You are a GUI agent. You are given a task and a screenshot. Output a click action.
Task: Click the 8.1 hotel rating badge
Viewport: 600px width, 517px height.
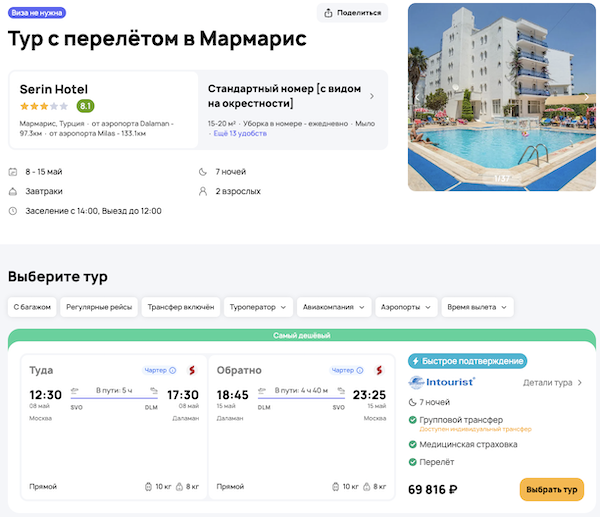tap(86, 105)
